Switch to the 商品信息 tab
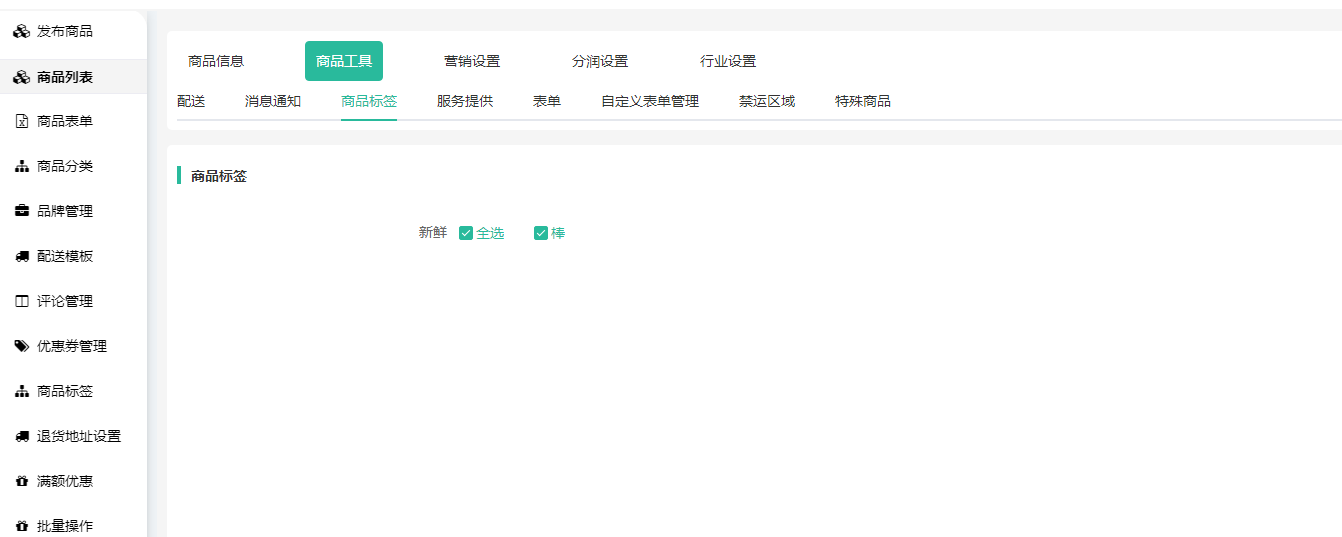Image resolution: width=1342 pixels, height=537 pixels. click(x=216, y=61)
